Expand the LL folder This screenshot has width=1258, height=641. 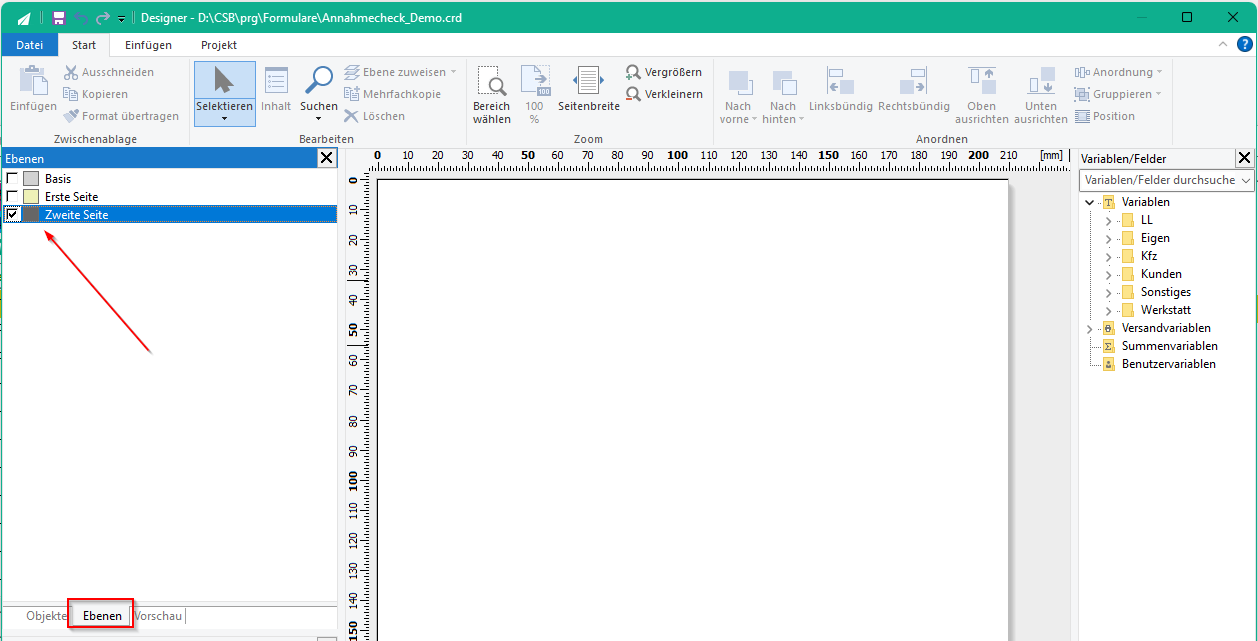point(1108,220)
